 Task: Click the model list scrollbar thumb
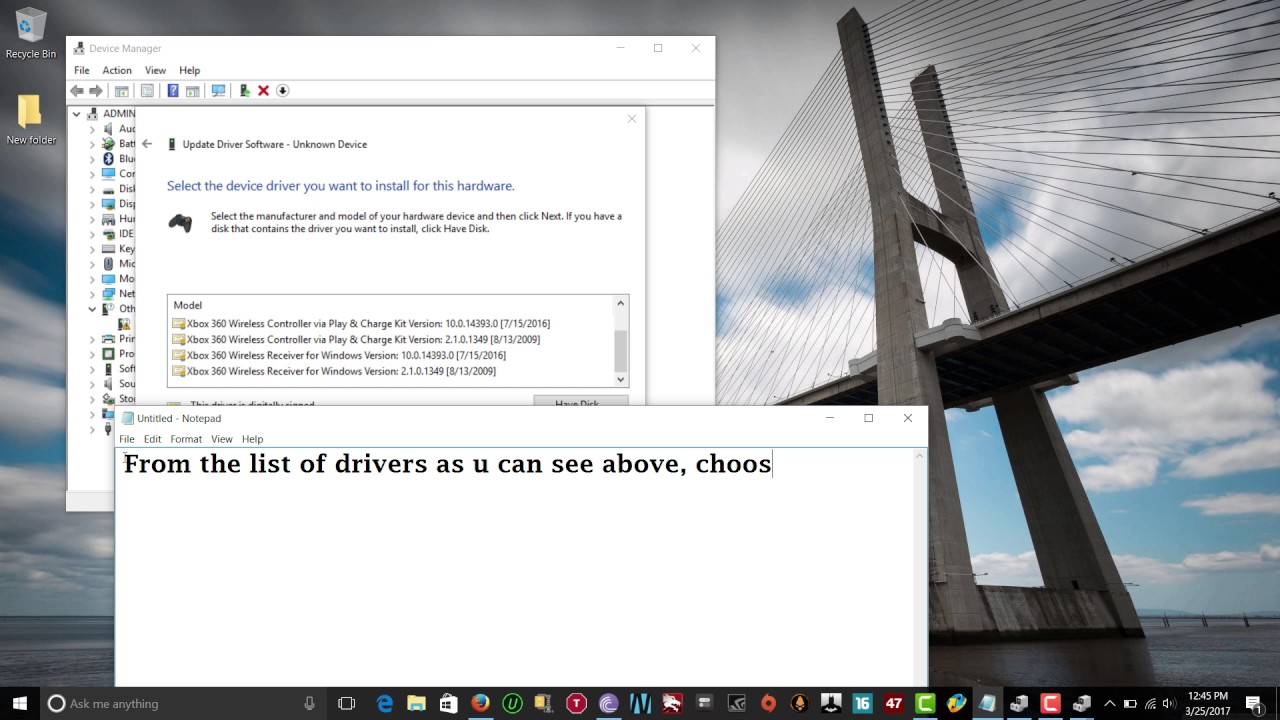[x=621, y=350]
